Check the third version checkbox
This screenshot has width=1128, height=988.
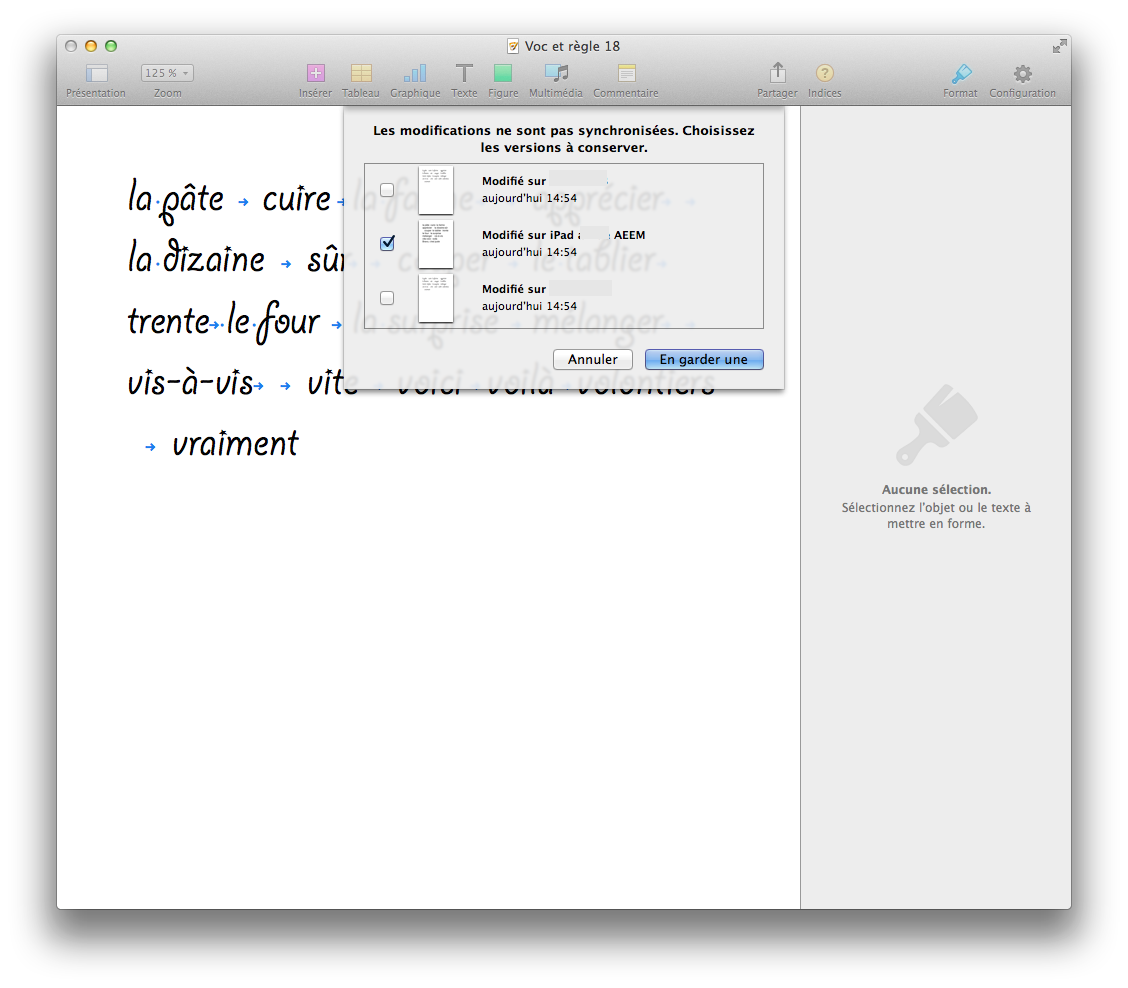(x=387, y=298)
